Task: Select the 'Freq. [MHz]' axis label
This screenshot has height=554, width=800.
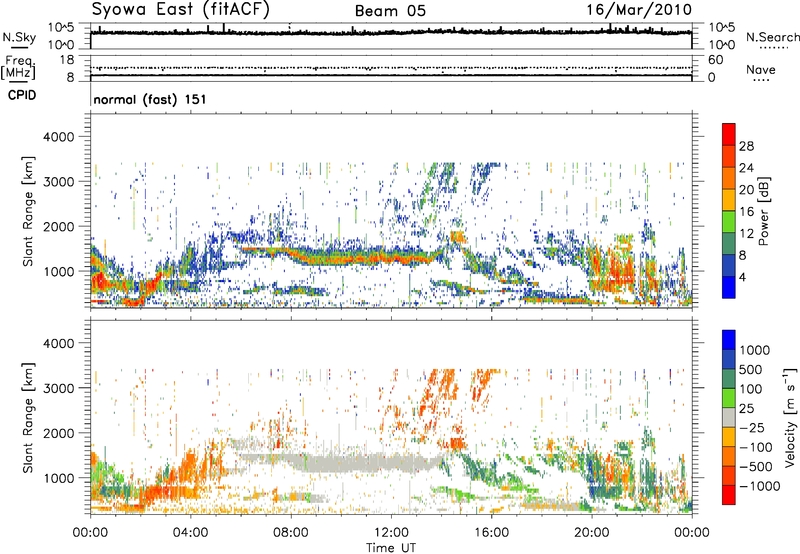Action: click(x=19, y=68)
